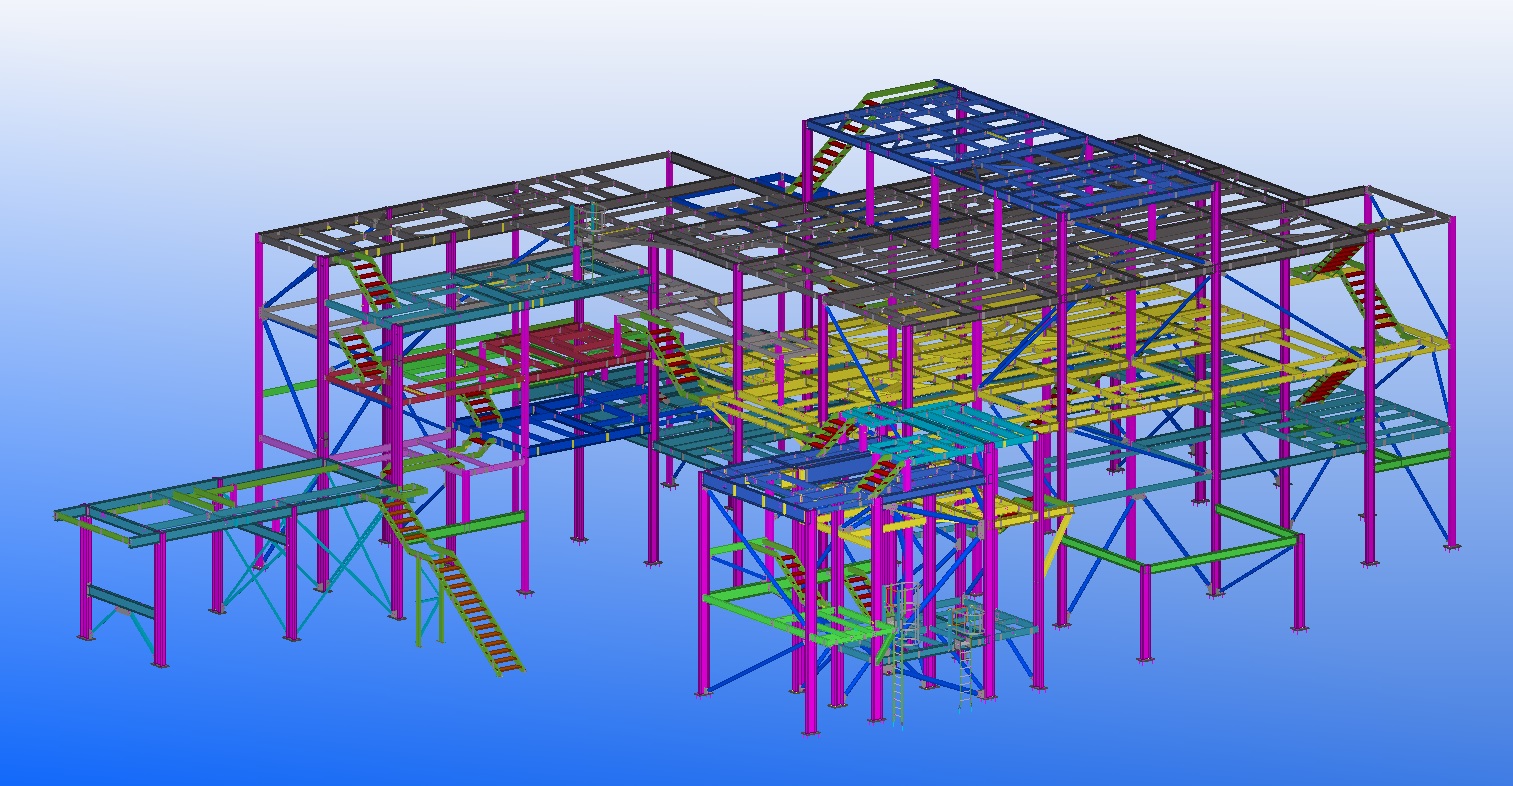Click the short teal tie beam between the end columns
1513x786 pixels.
[x=120, y=601]
